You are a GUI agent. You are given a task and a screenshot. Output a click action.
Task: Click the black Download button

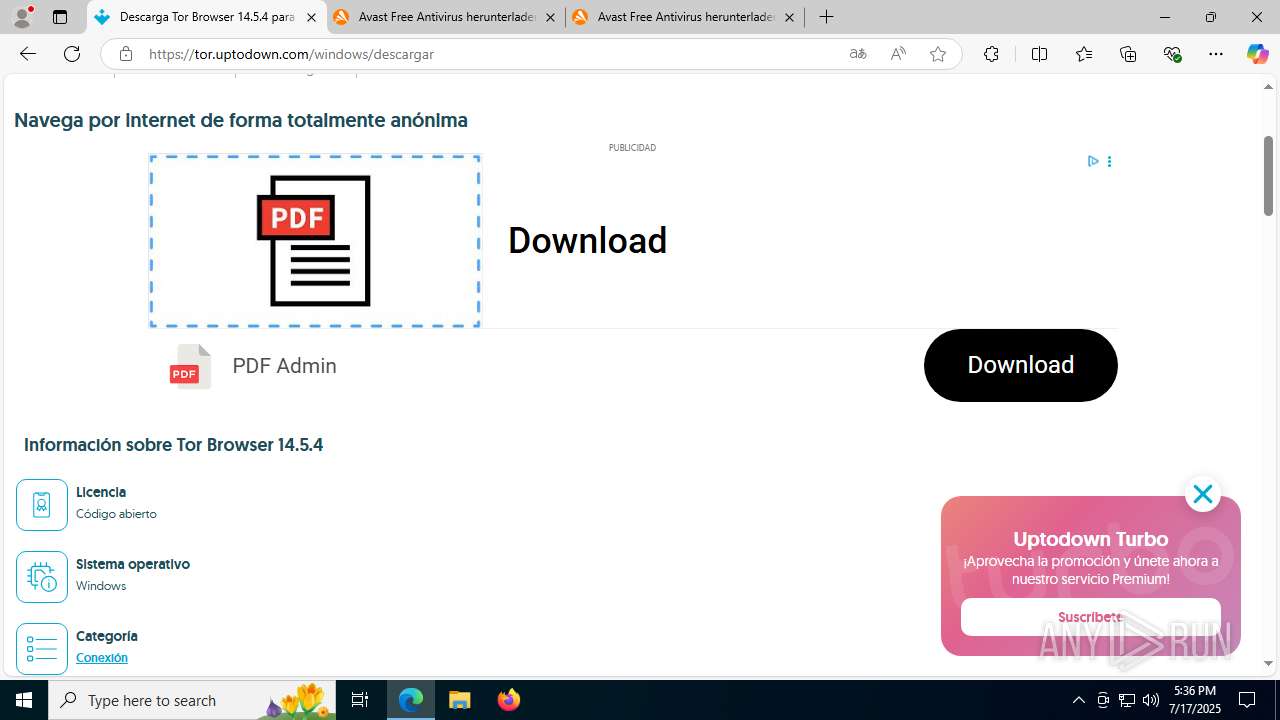point(1020,365)
